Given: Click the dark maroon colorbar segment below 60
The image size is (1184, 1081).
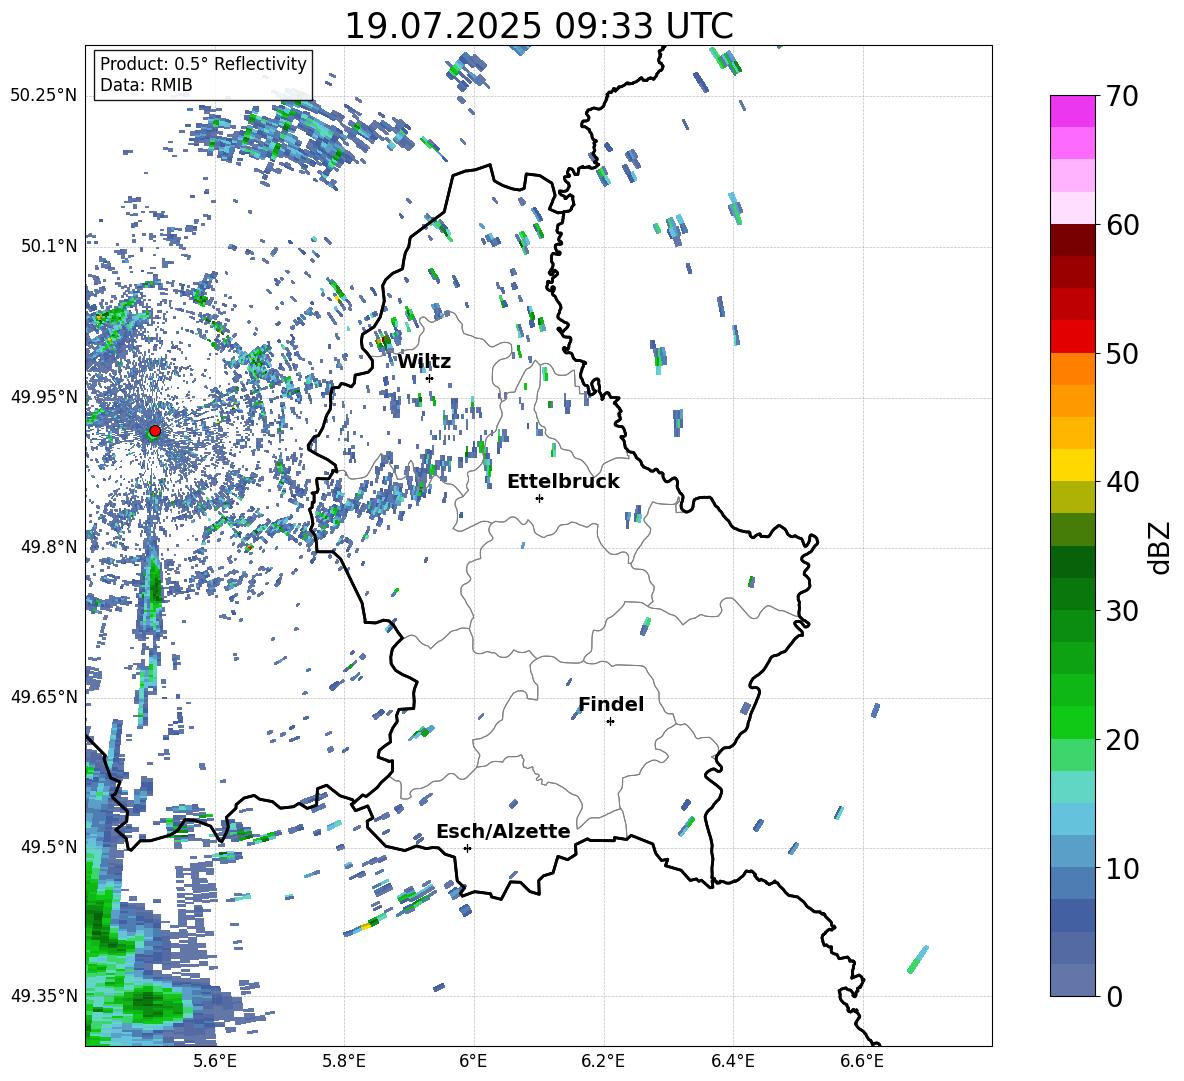Looking at the screenshot, I should (1072, 240).
